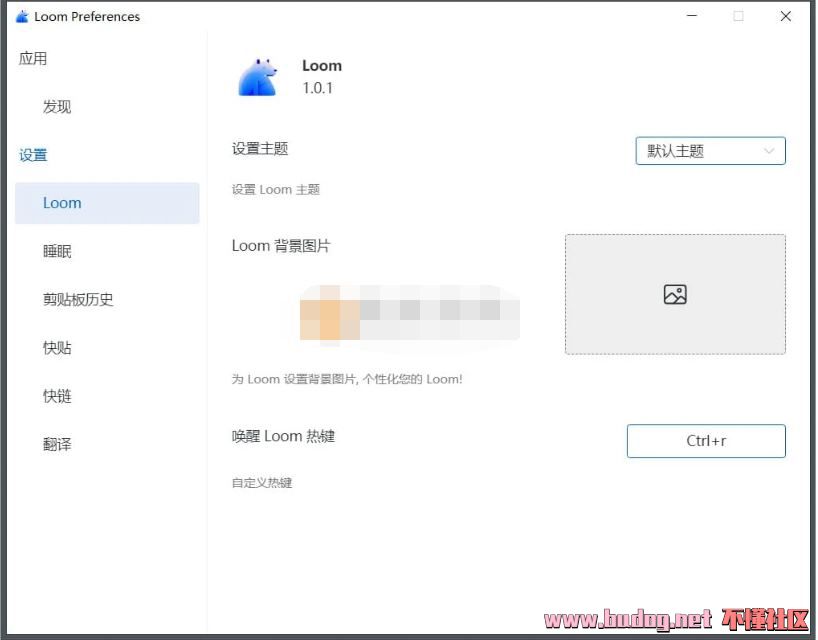Open the 快链 sidebar entry

pos(57,396)
